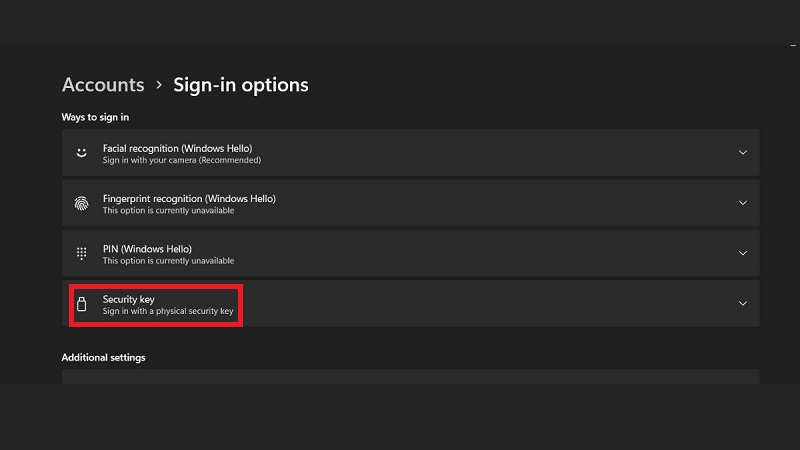The image size is (800, 450).
Task: Select the Security key option title
Action: pyautogui.click(x=128, y=298)
